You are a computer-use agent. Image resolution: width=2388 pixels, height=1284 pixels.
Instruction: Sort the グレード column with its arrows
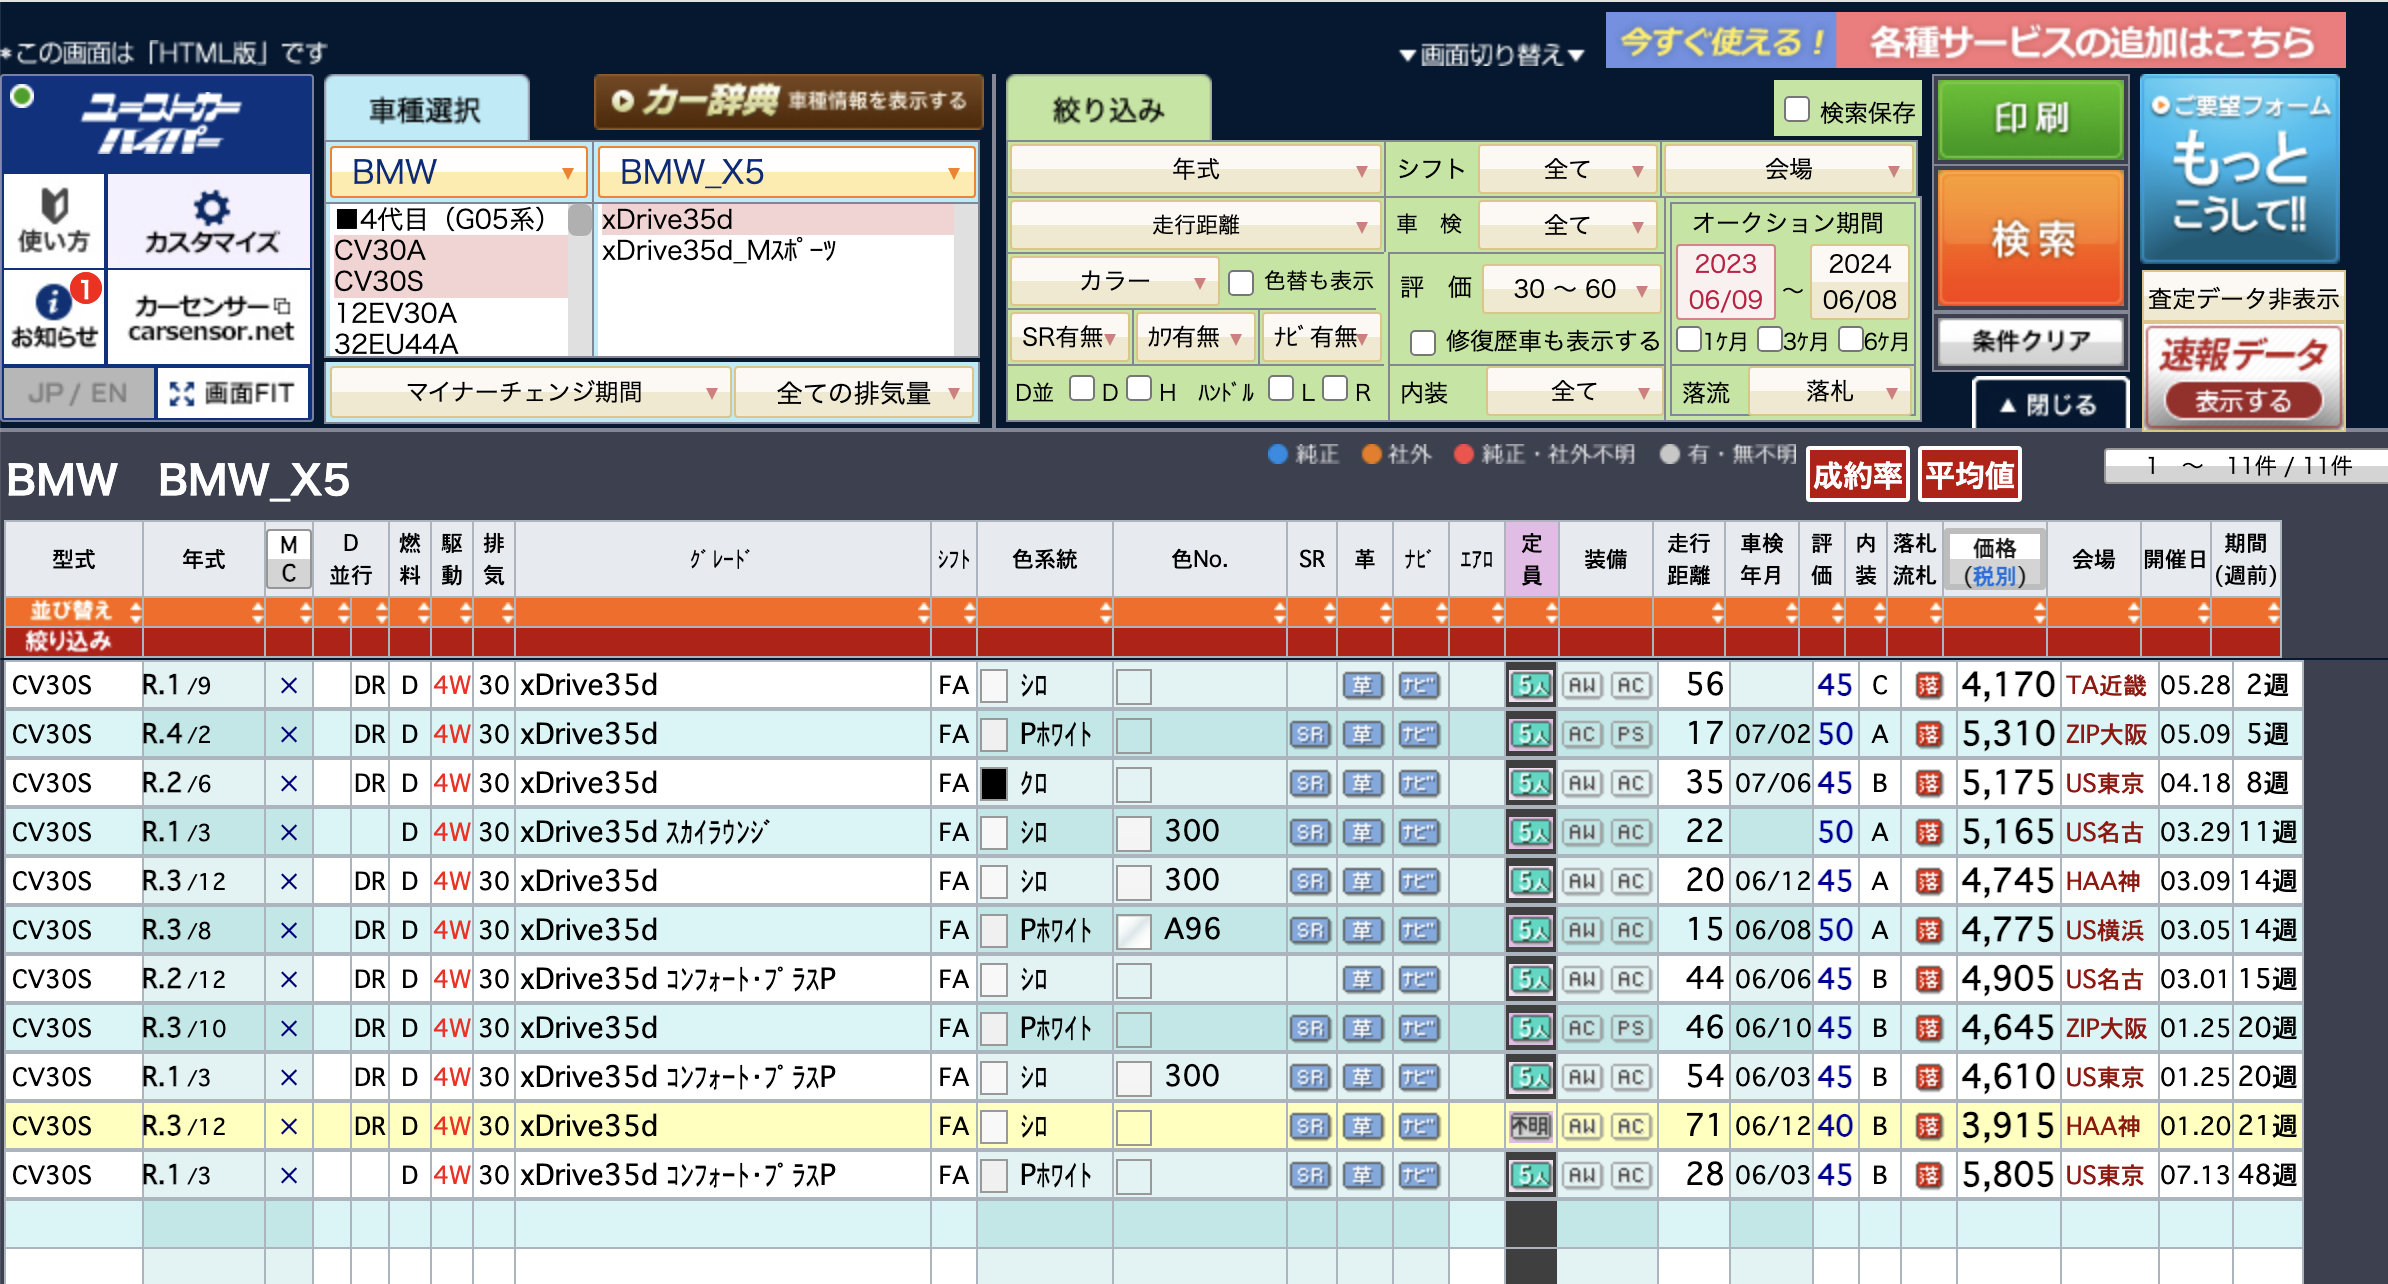pyautogui.click(x=922, y=611)
